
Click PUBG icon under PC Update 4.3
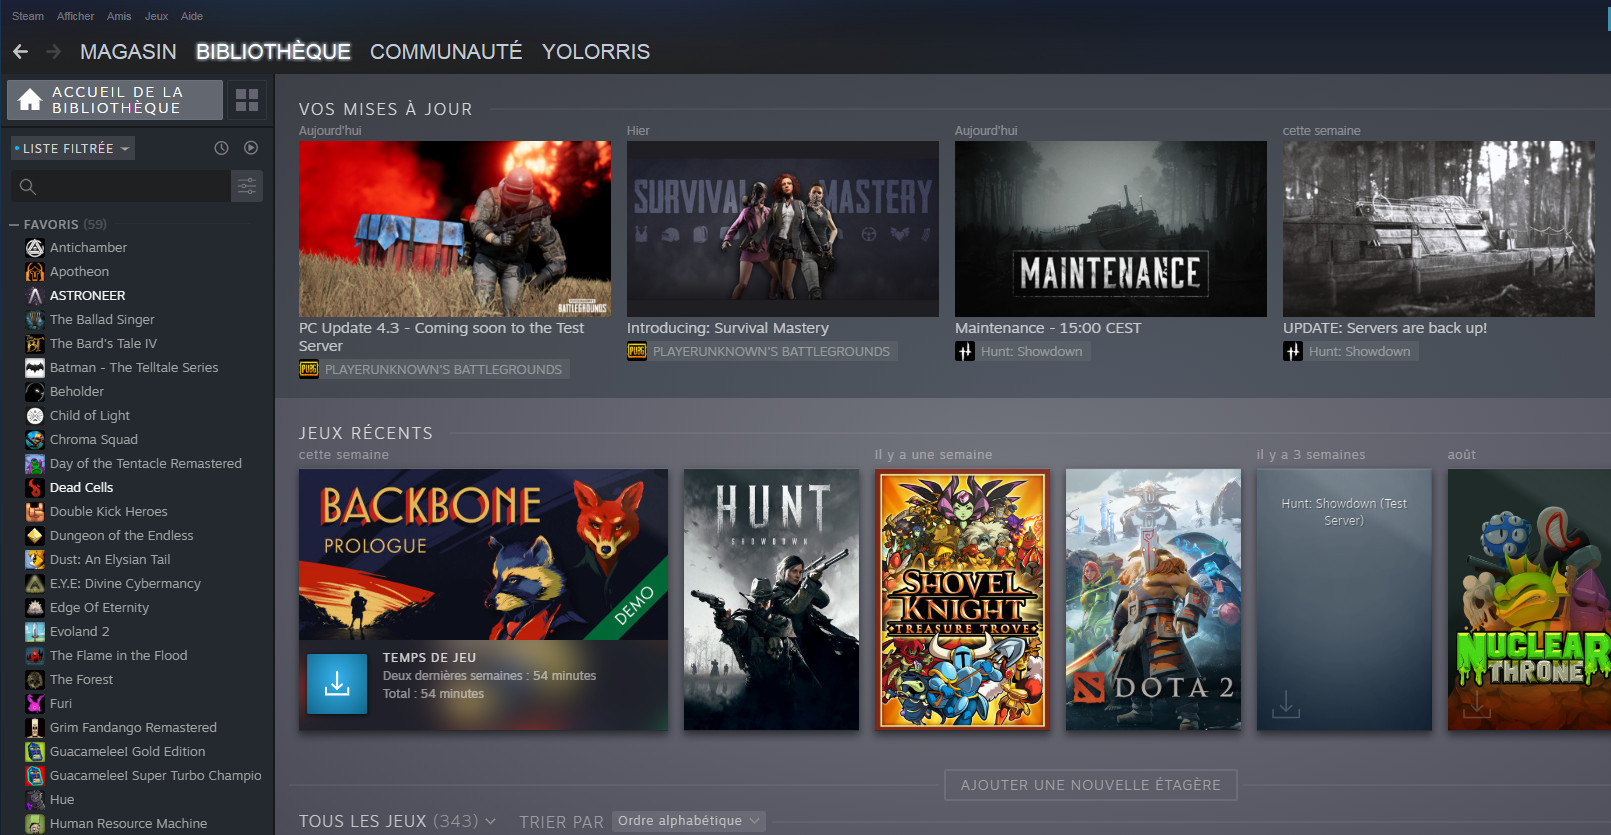[x=309, y=369]
